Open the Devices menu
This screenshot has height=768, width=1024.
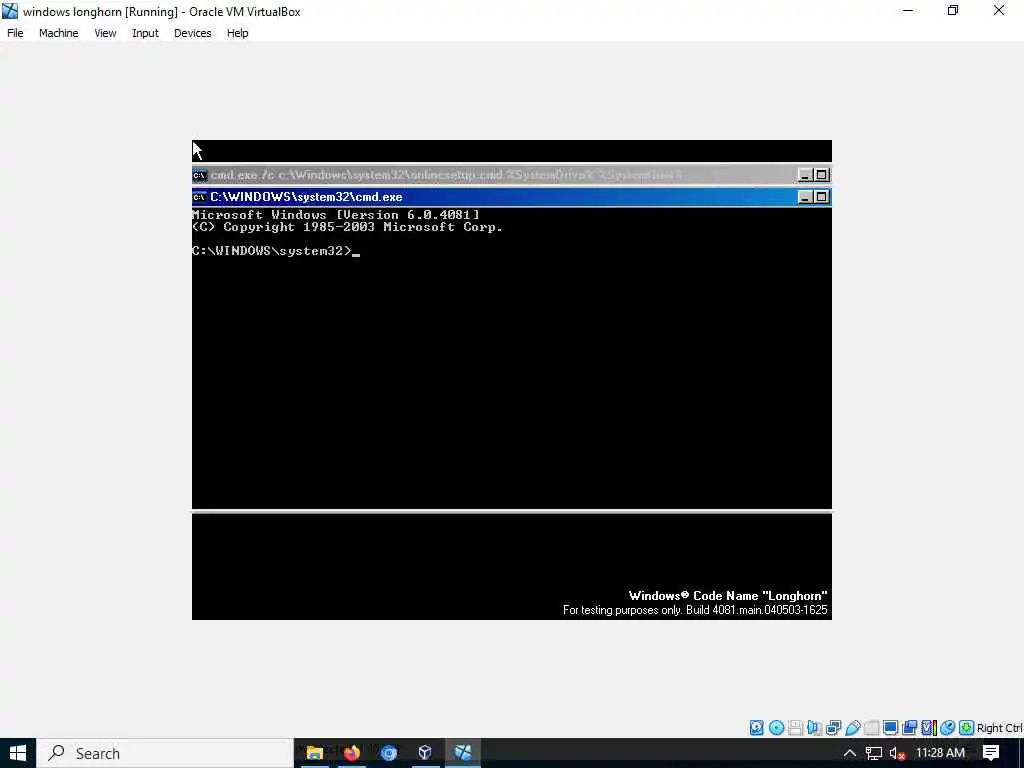(192, 33)
